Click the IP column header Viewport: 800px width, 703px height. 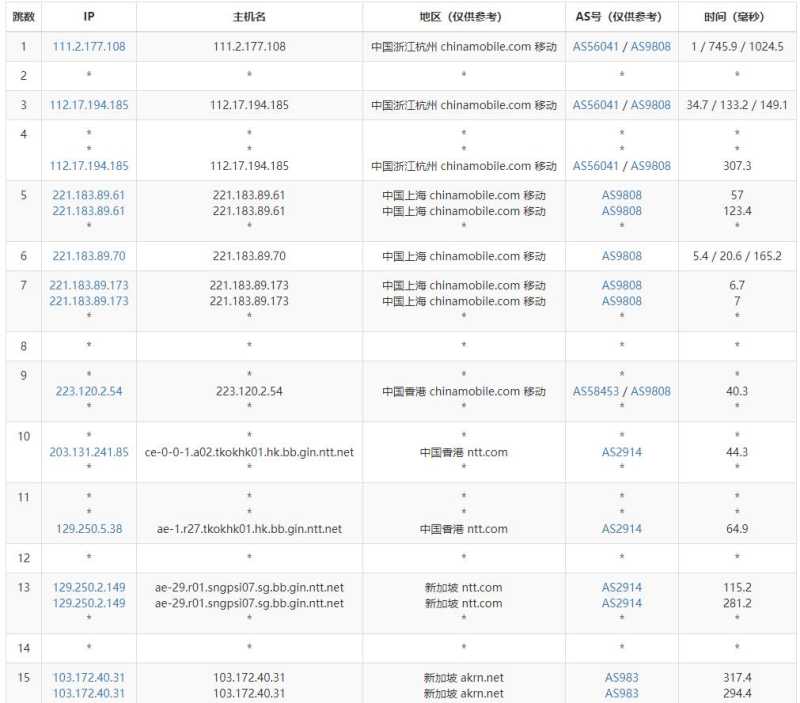pos(88,16)
